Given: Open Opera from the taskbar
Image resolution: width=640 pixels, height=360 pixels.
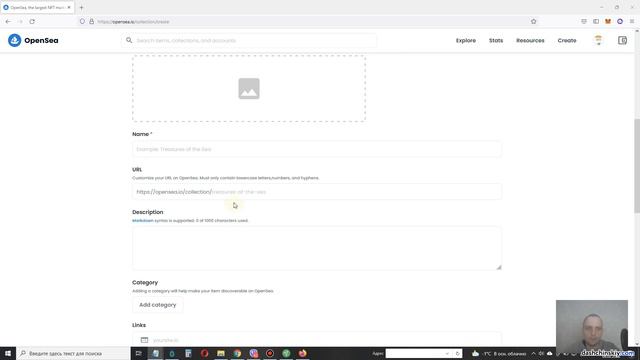Looking at the screenshot, I should pyautogui.click(x=204, y=353).
